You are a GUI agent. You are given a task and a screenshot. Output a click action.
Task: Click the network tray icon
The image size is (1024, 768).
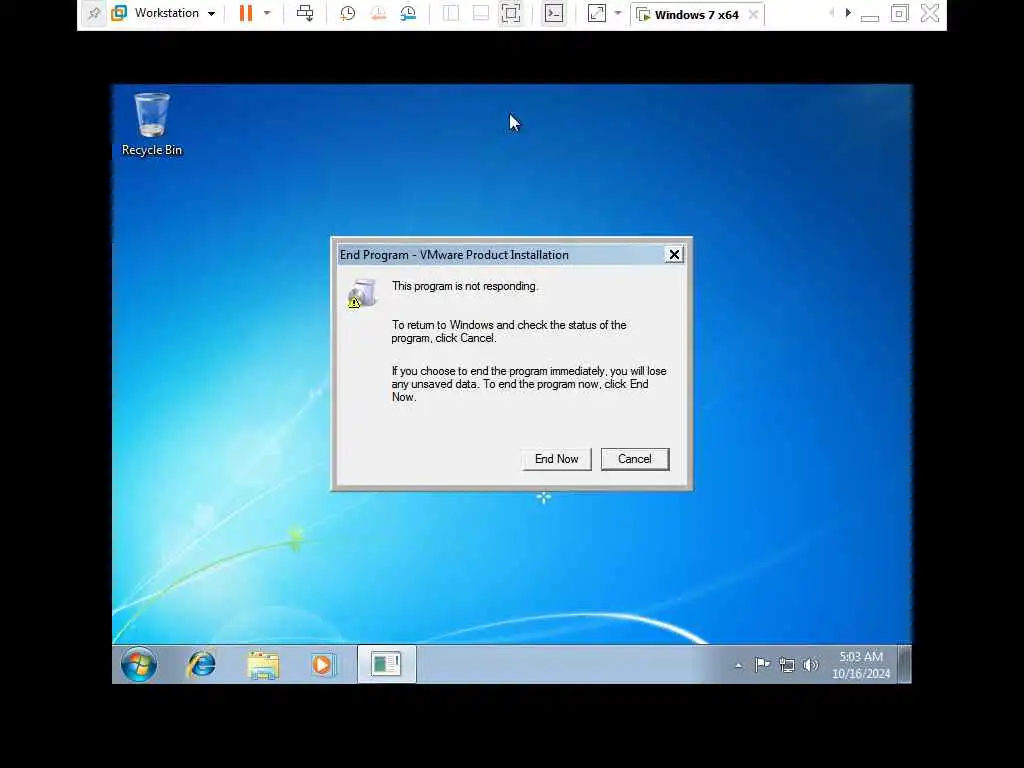pyautogui.click(x=787, y=665)
